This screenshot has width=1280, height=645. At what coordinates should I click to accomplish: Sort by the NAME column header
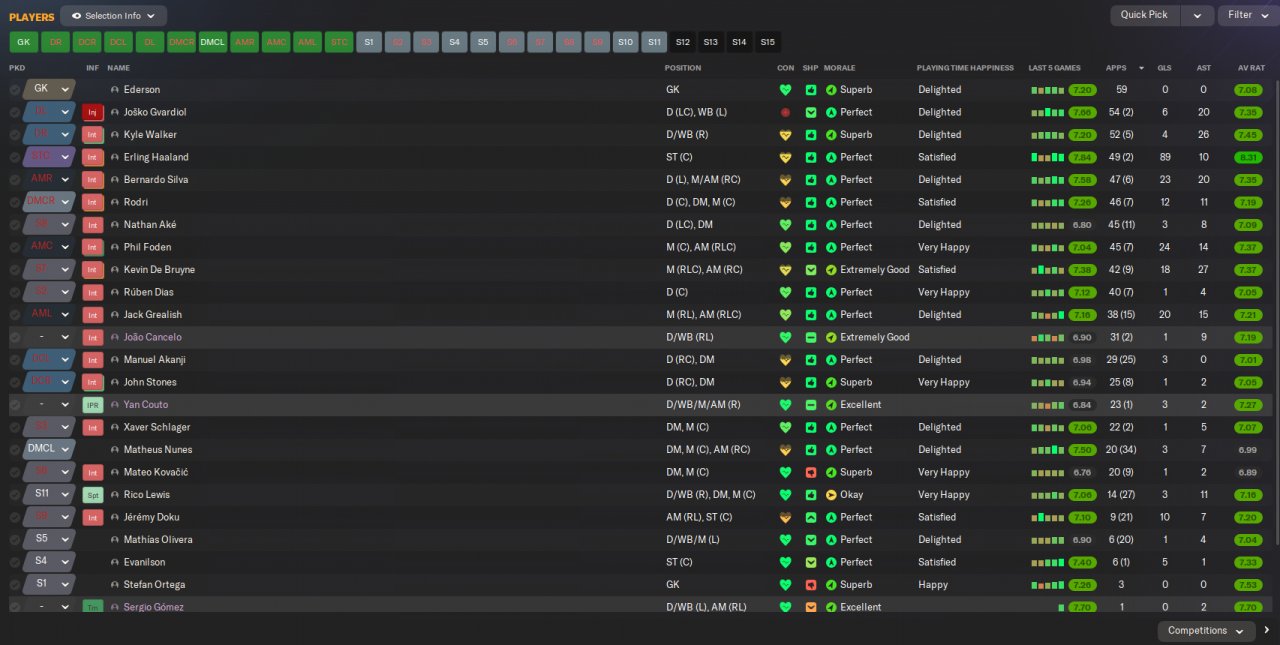[118, 68]
